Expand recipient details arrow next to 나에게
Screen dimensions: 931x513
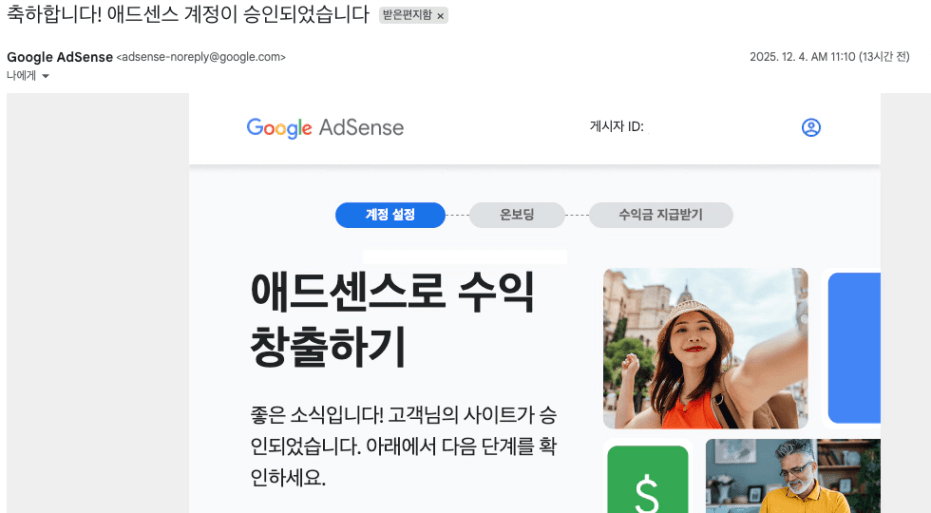click(46, 76)
